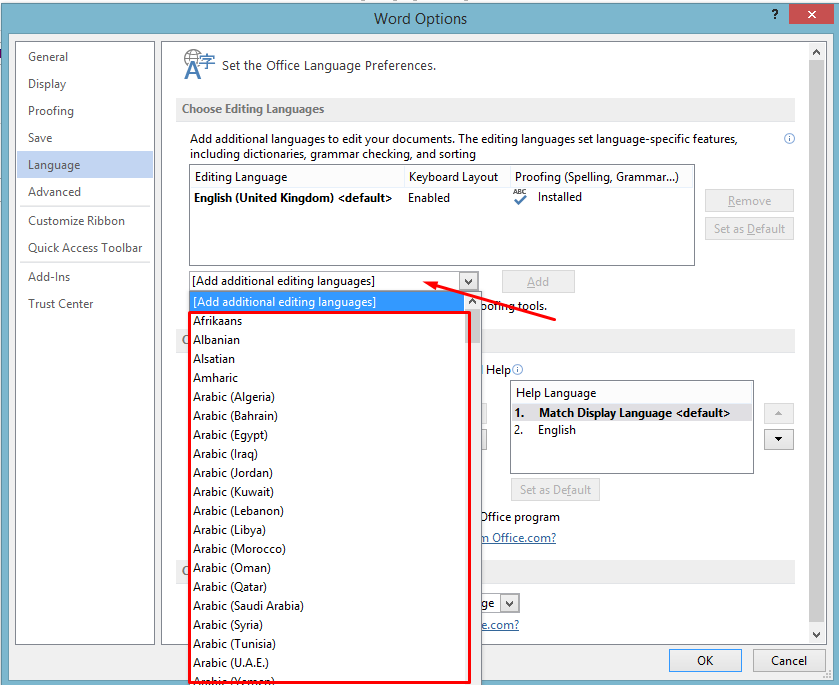Click the info icon next to Help label
839x685 pixels.
pyautogui.click(x=517, y=370)
